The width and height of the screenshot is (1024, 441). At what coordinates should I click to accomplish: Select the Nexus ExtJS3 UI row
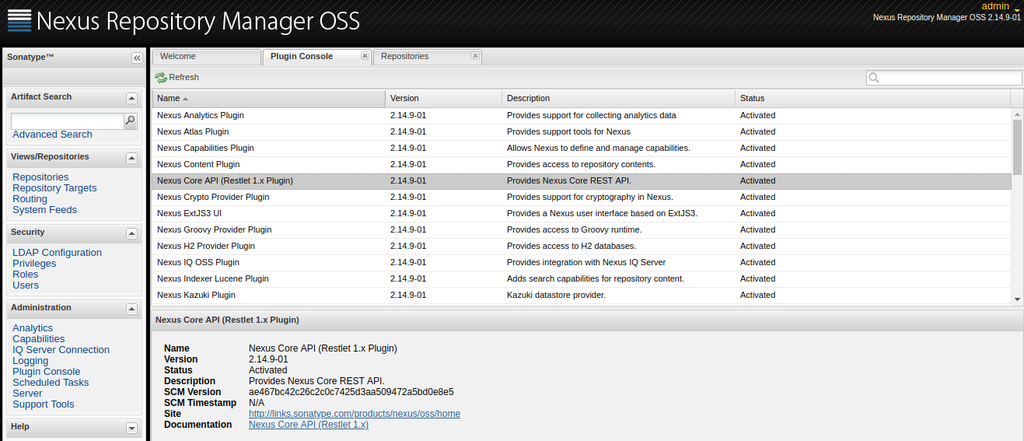click(581, 213)
